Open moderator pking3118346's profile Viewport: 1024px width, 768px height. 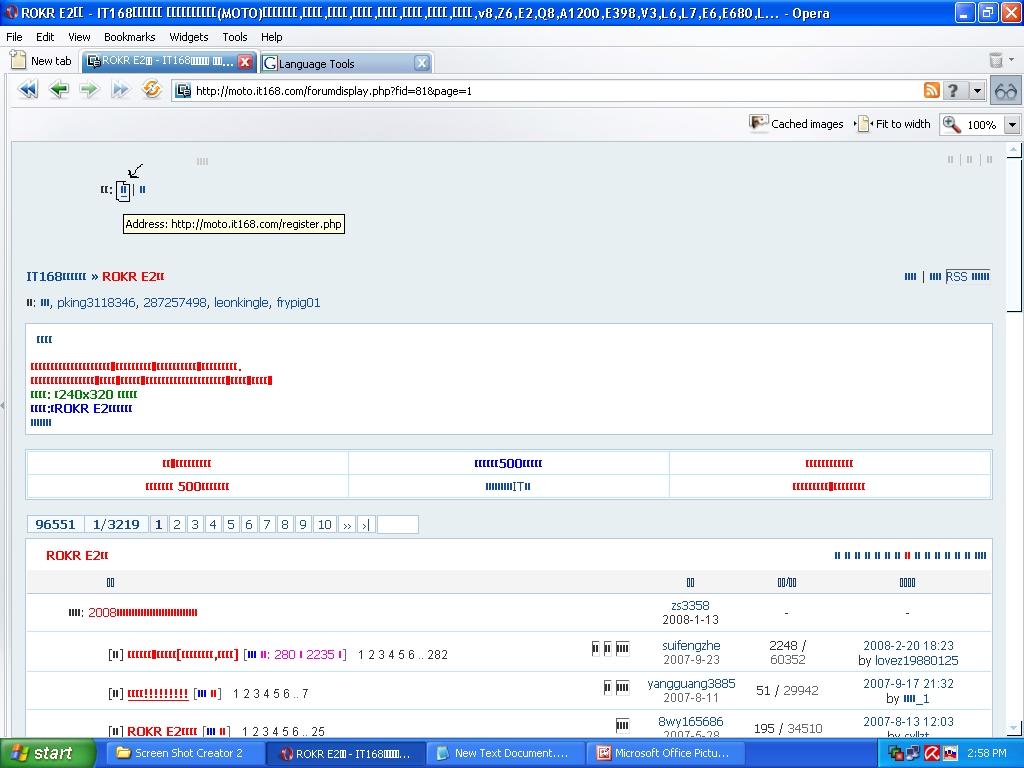[96, 302]
